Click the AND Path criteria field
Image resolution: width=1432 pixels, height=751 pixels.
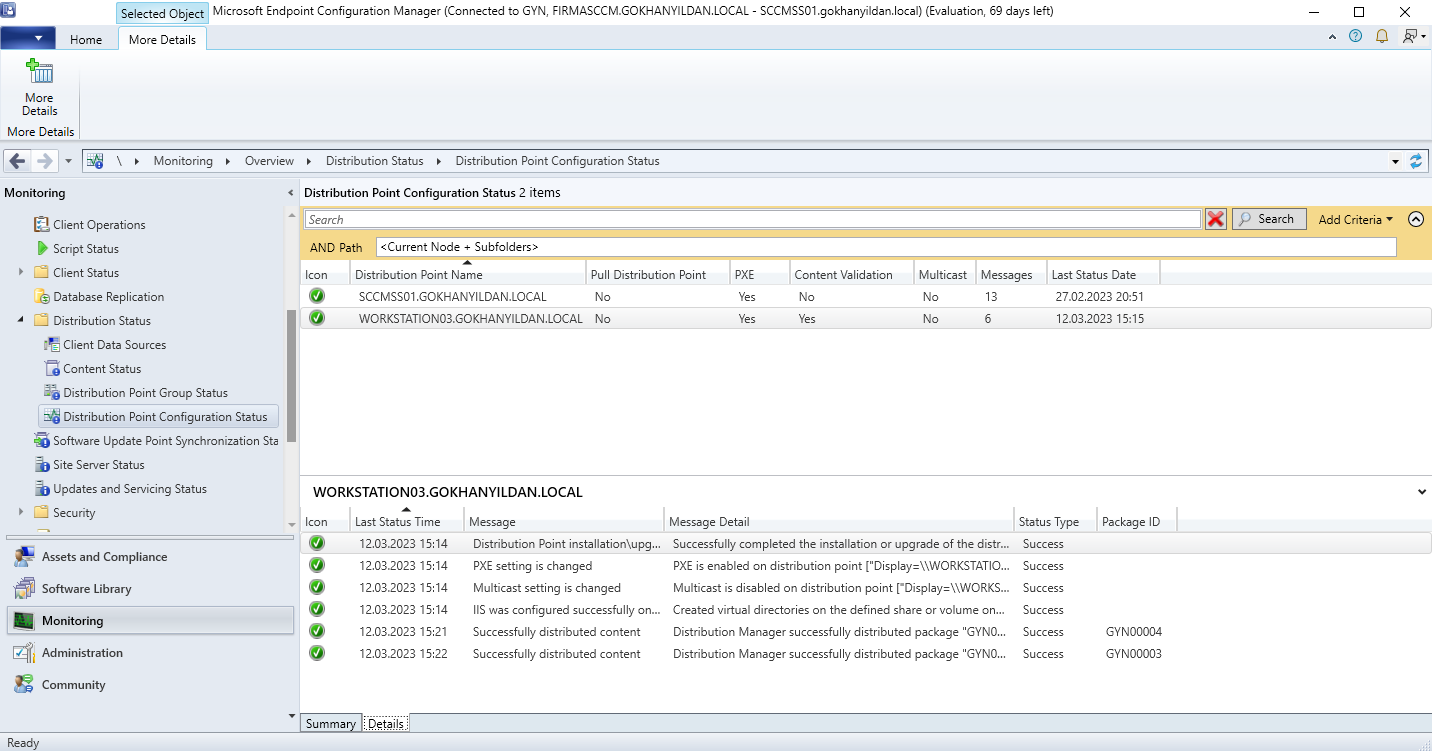pyautogui.click(x=886, y=247)
